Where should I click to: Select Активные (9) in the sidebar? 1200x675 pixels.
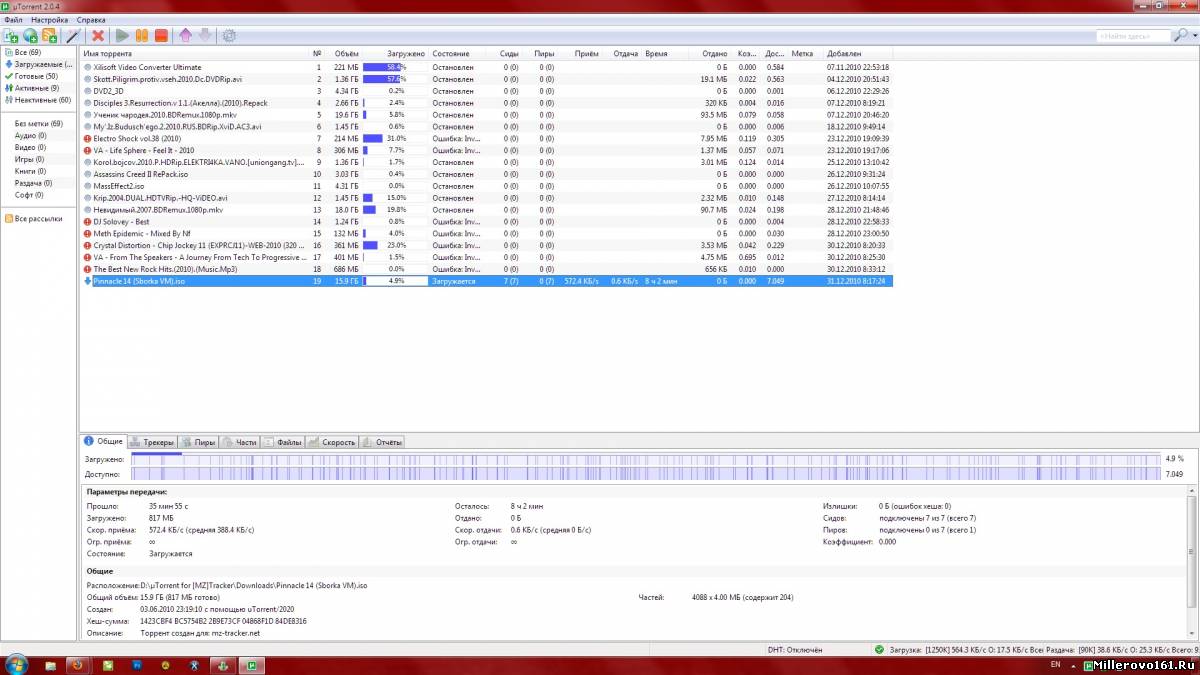(36, 88)
